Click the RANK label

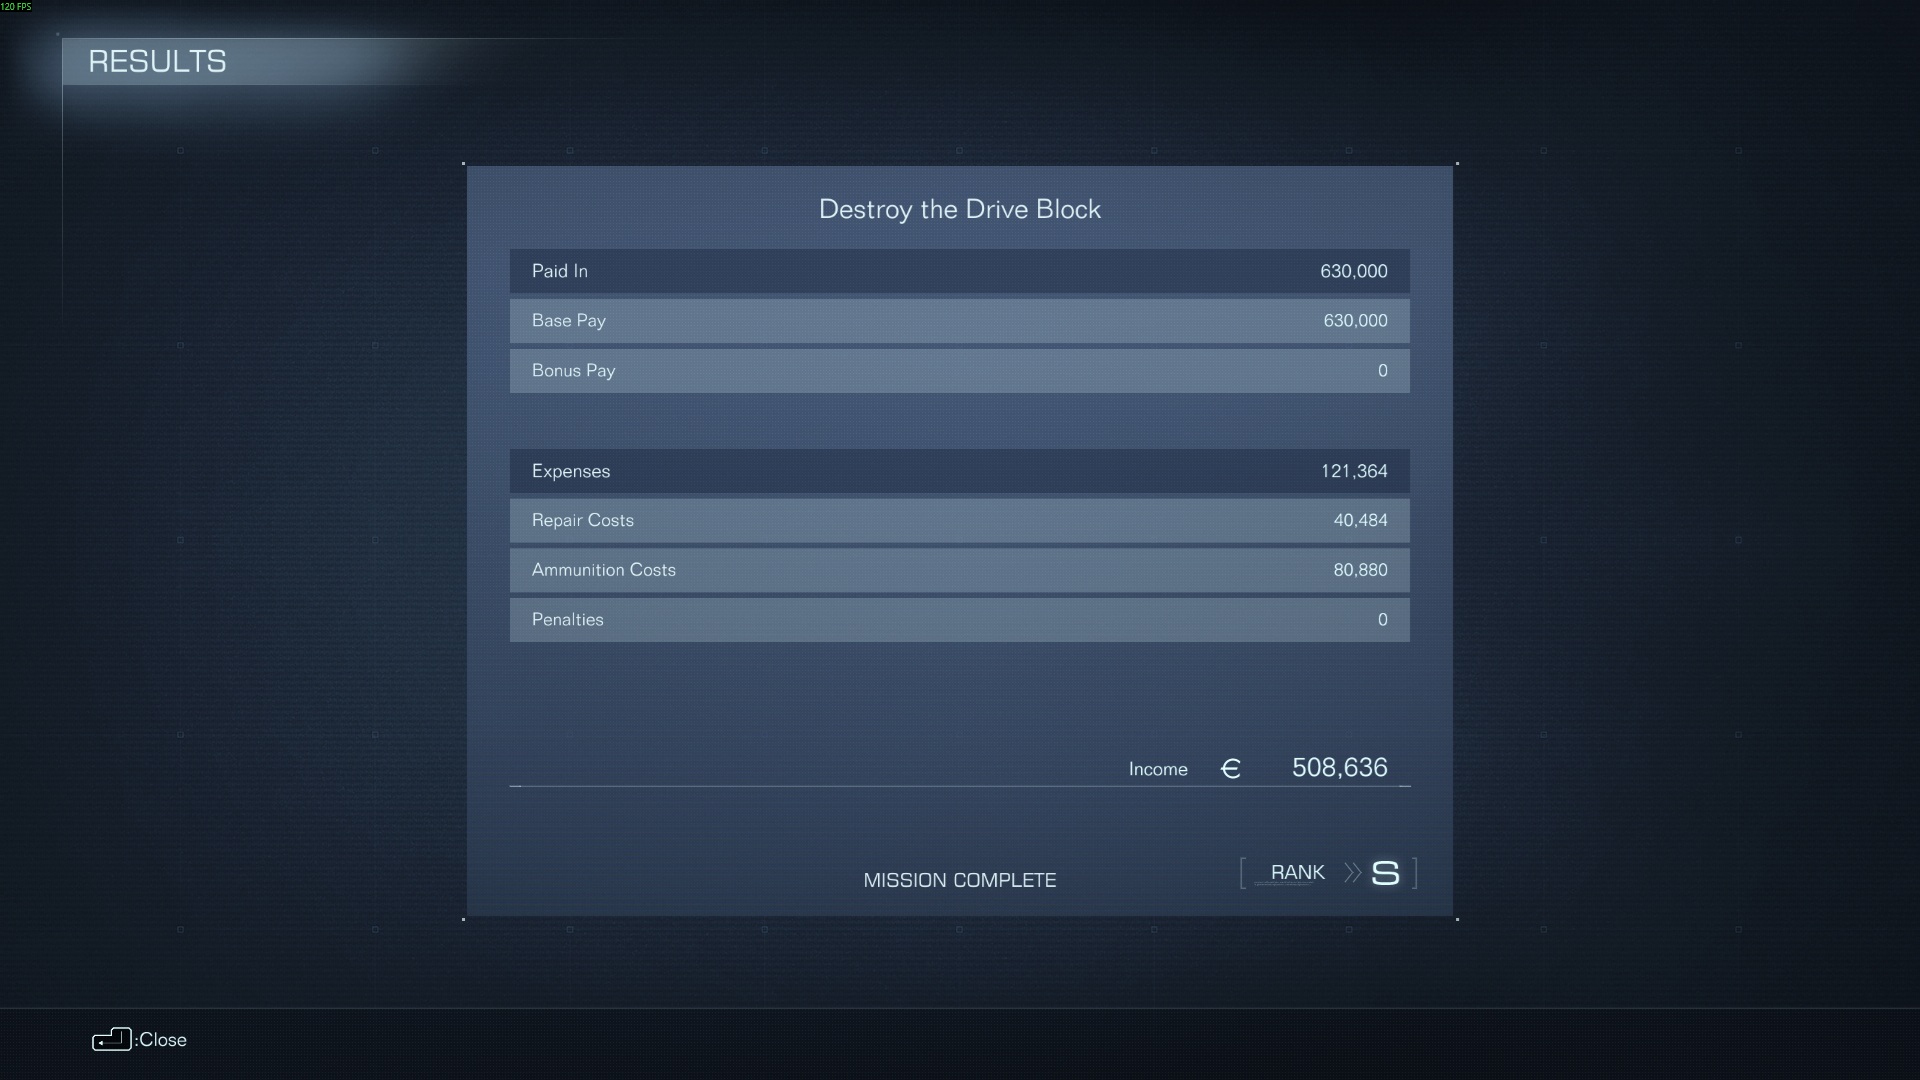tap(1297, 873)
